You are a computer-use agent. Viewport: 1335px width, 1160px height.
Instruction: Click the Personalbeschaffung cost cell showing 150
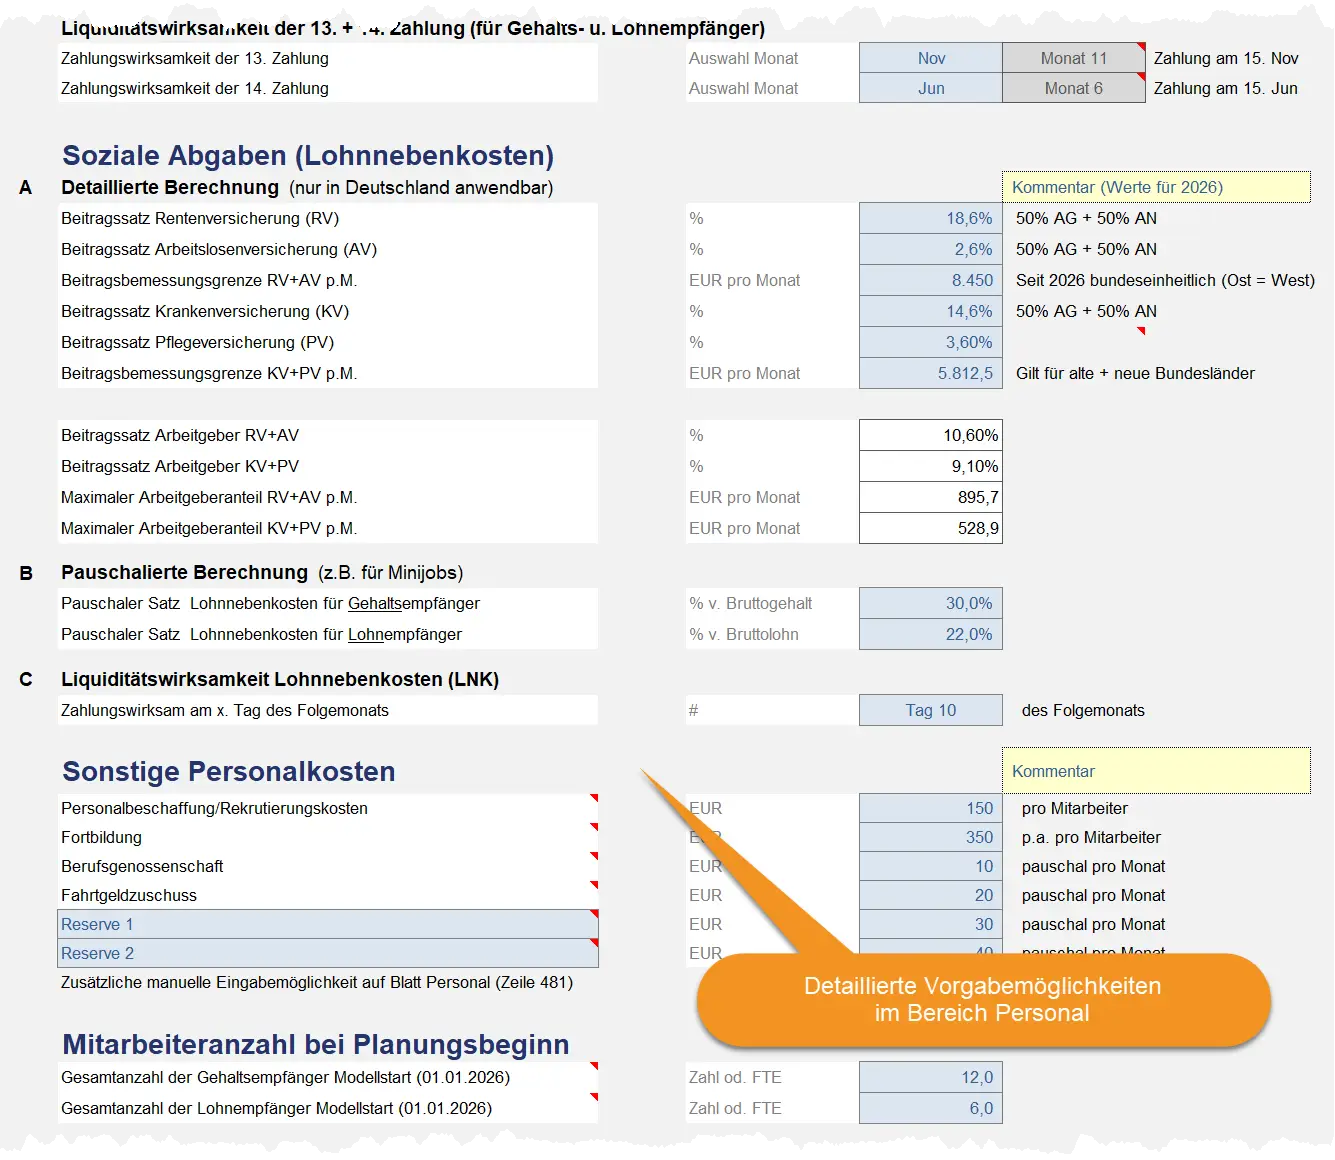click(x=930, y=808)
